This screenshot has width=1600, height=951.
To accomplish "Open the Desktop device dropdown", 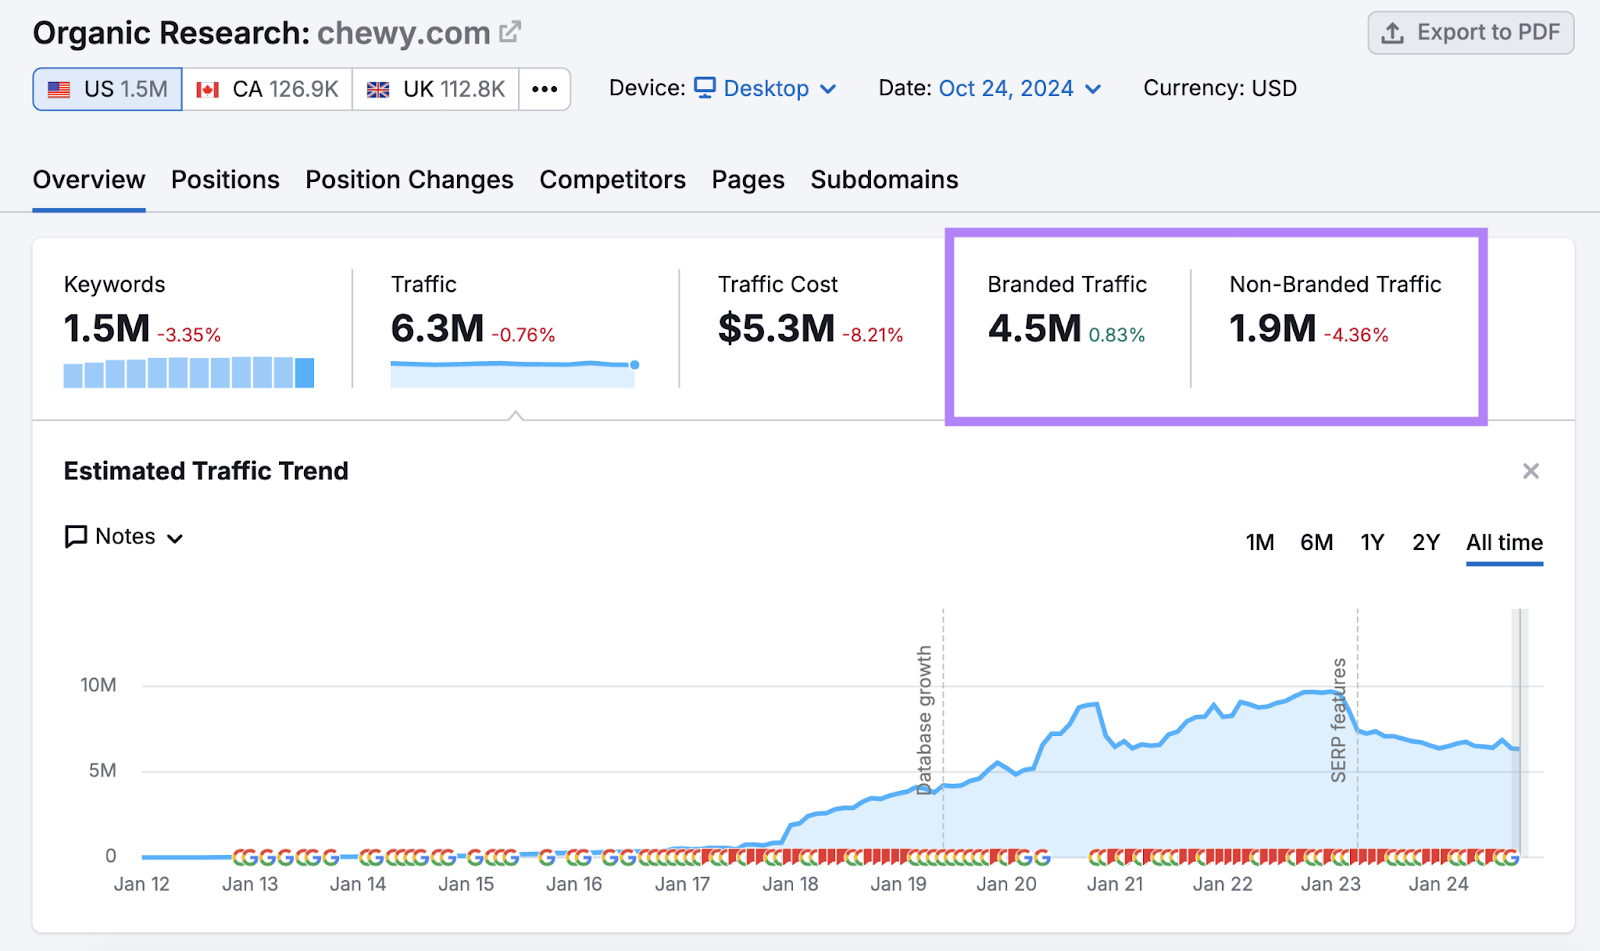I will pos(766,88).
